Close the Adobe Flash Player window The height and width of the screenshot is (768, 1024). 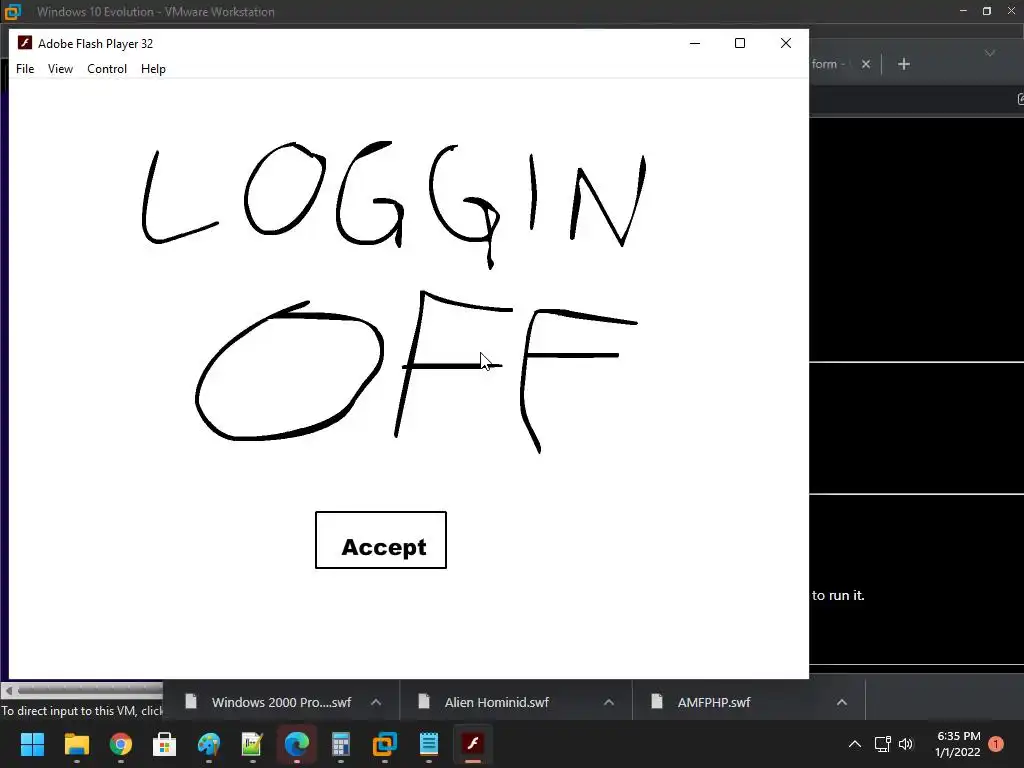click(786, 43)
